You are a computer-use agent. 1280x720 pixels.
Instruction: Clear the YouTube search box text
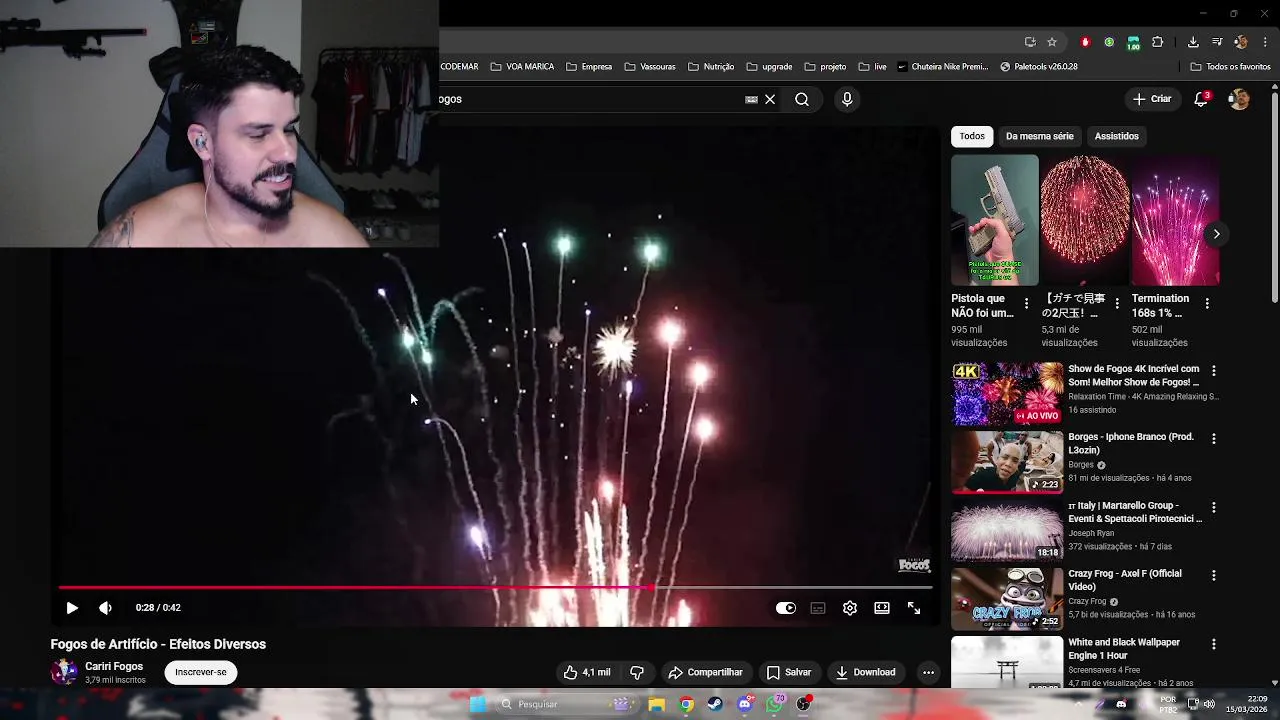point(770,99)
